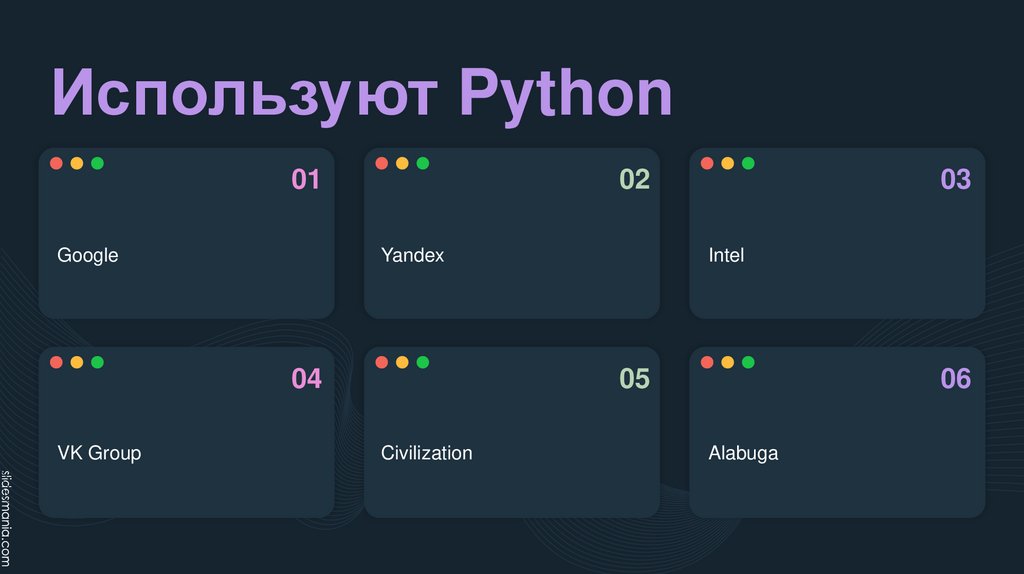The image size is (1024, 574).
Task: Click the green number 05
Action: (x=634, y=379)
